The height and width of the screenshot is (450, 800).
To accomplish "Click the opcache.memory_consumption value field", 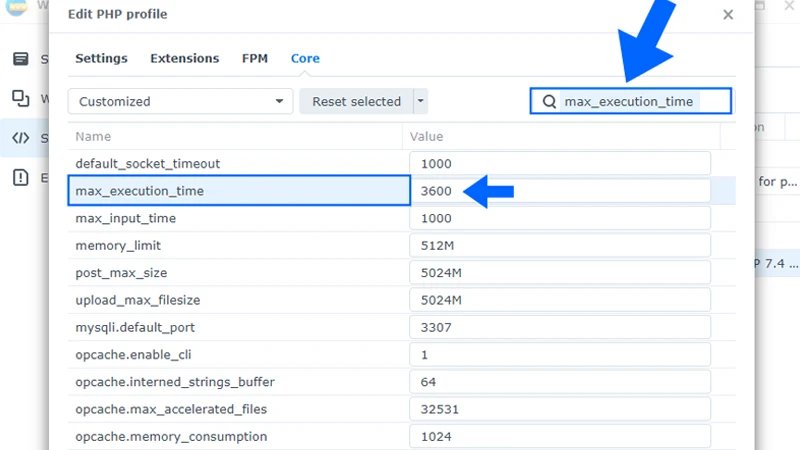I will coord(560,436).
